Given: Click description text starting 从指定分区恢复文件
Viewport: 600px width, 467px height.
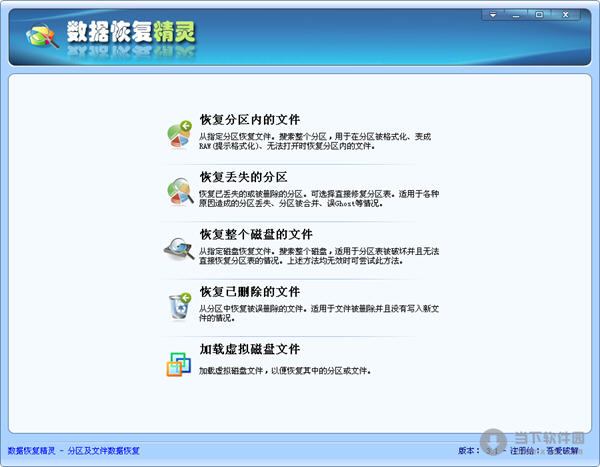Looking at the screenshot, I should click(x=315, y=141).
